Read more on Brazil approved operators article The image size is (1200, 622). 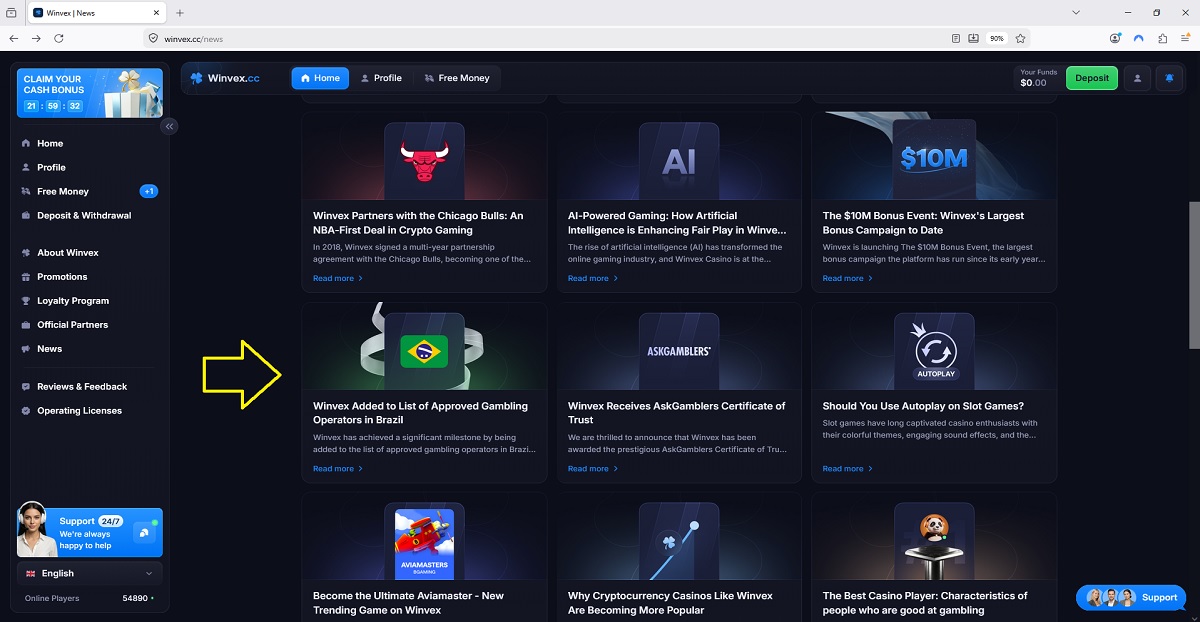click(x=338, y=468)
